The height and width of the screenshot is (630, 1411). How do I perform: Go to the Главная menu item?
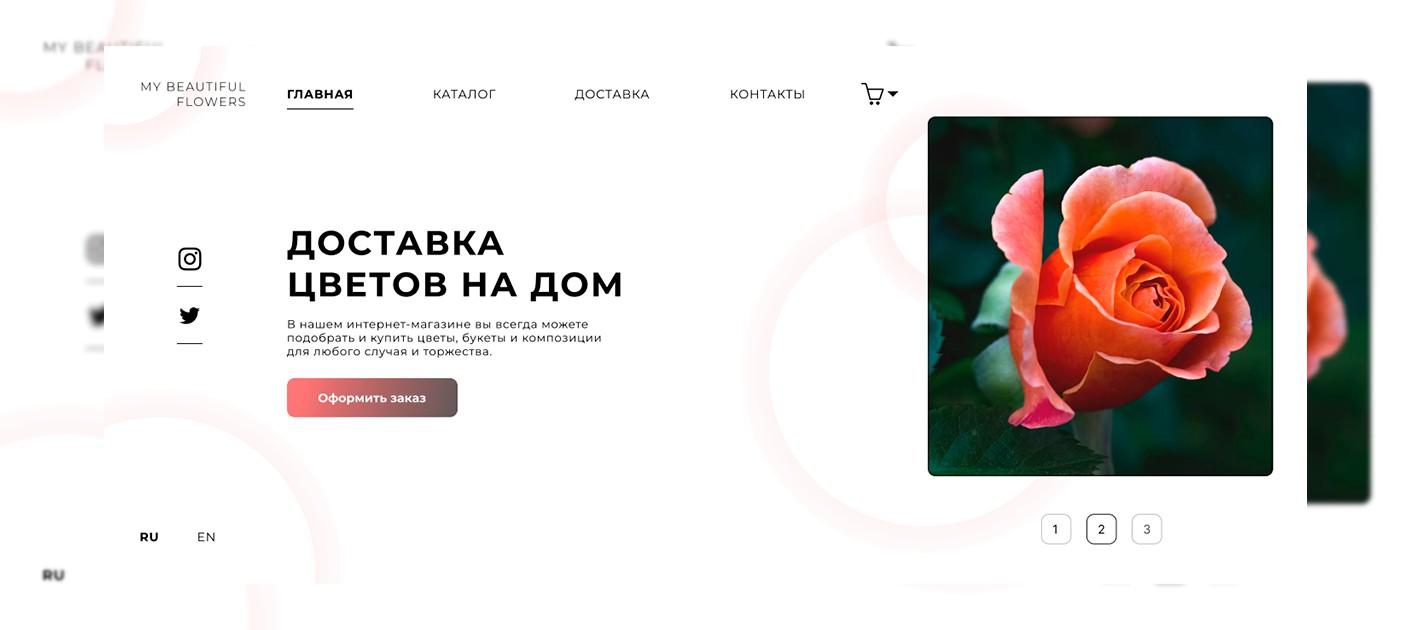[320, 94]
